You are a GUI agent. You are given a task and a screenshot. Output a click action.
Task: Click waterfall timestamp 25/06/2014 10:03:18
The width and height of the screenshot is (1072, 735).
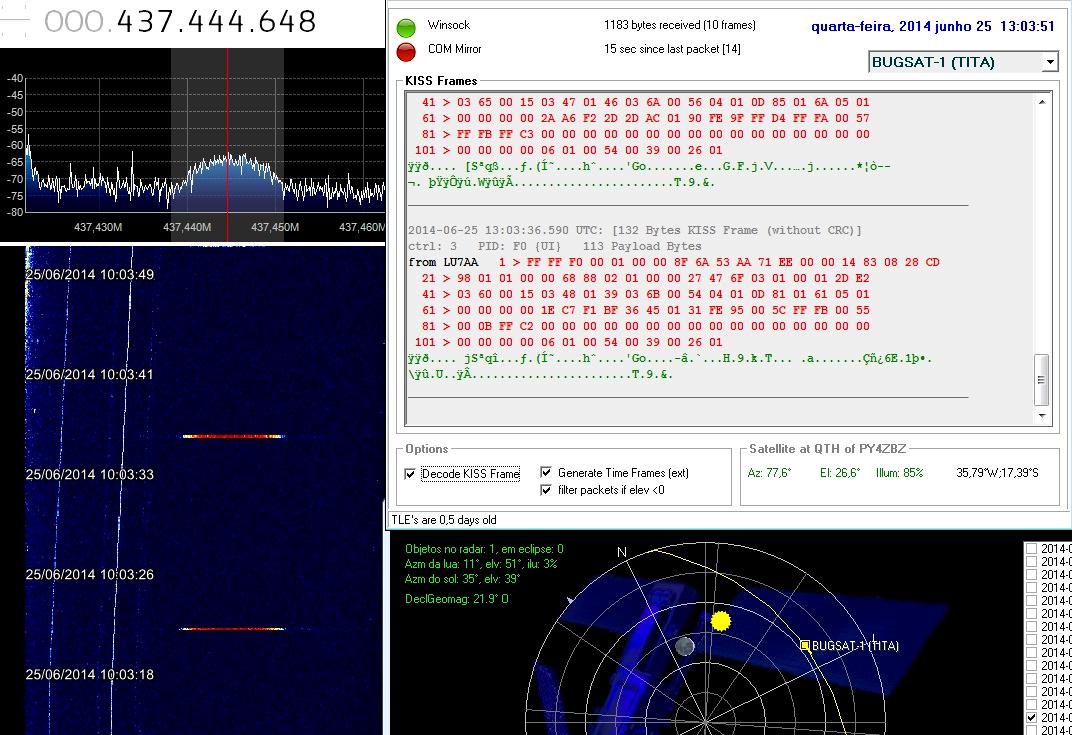click(x=90, y=674)
